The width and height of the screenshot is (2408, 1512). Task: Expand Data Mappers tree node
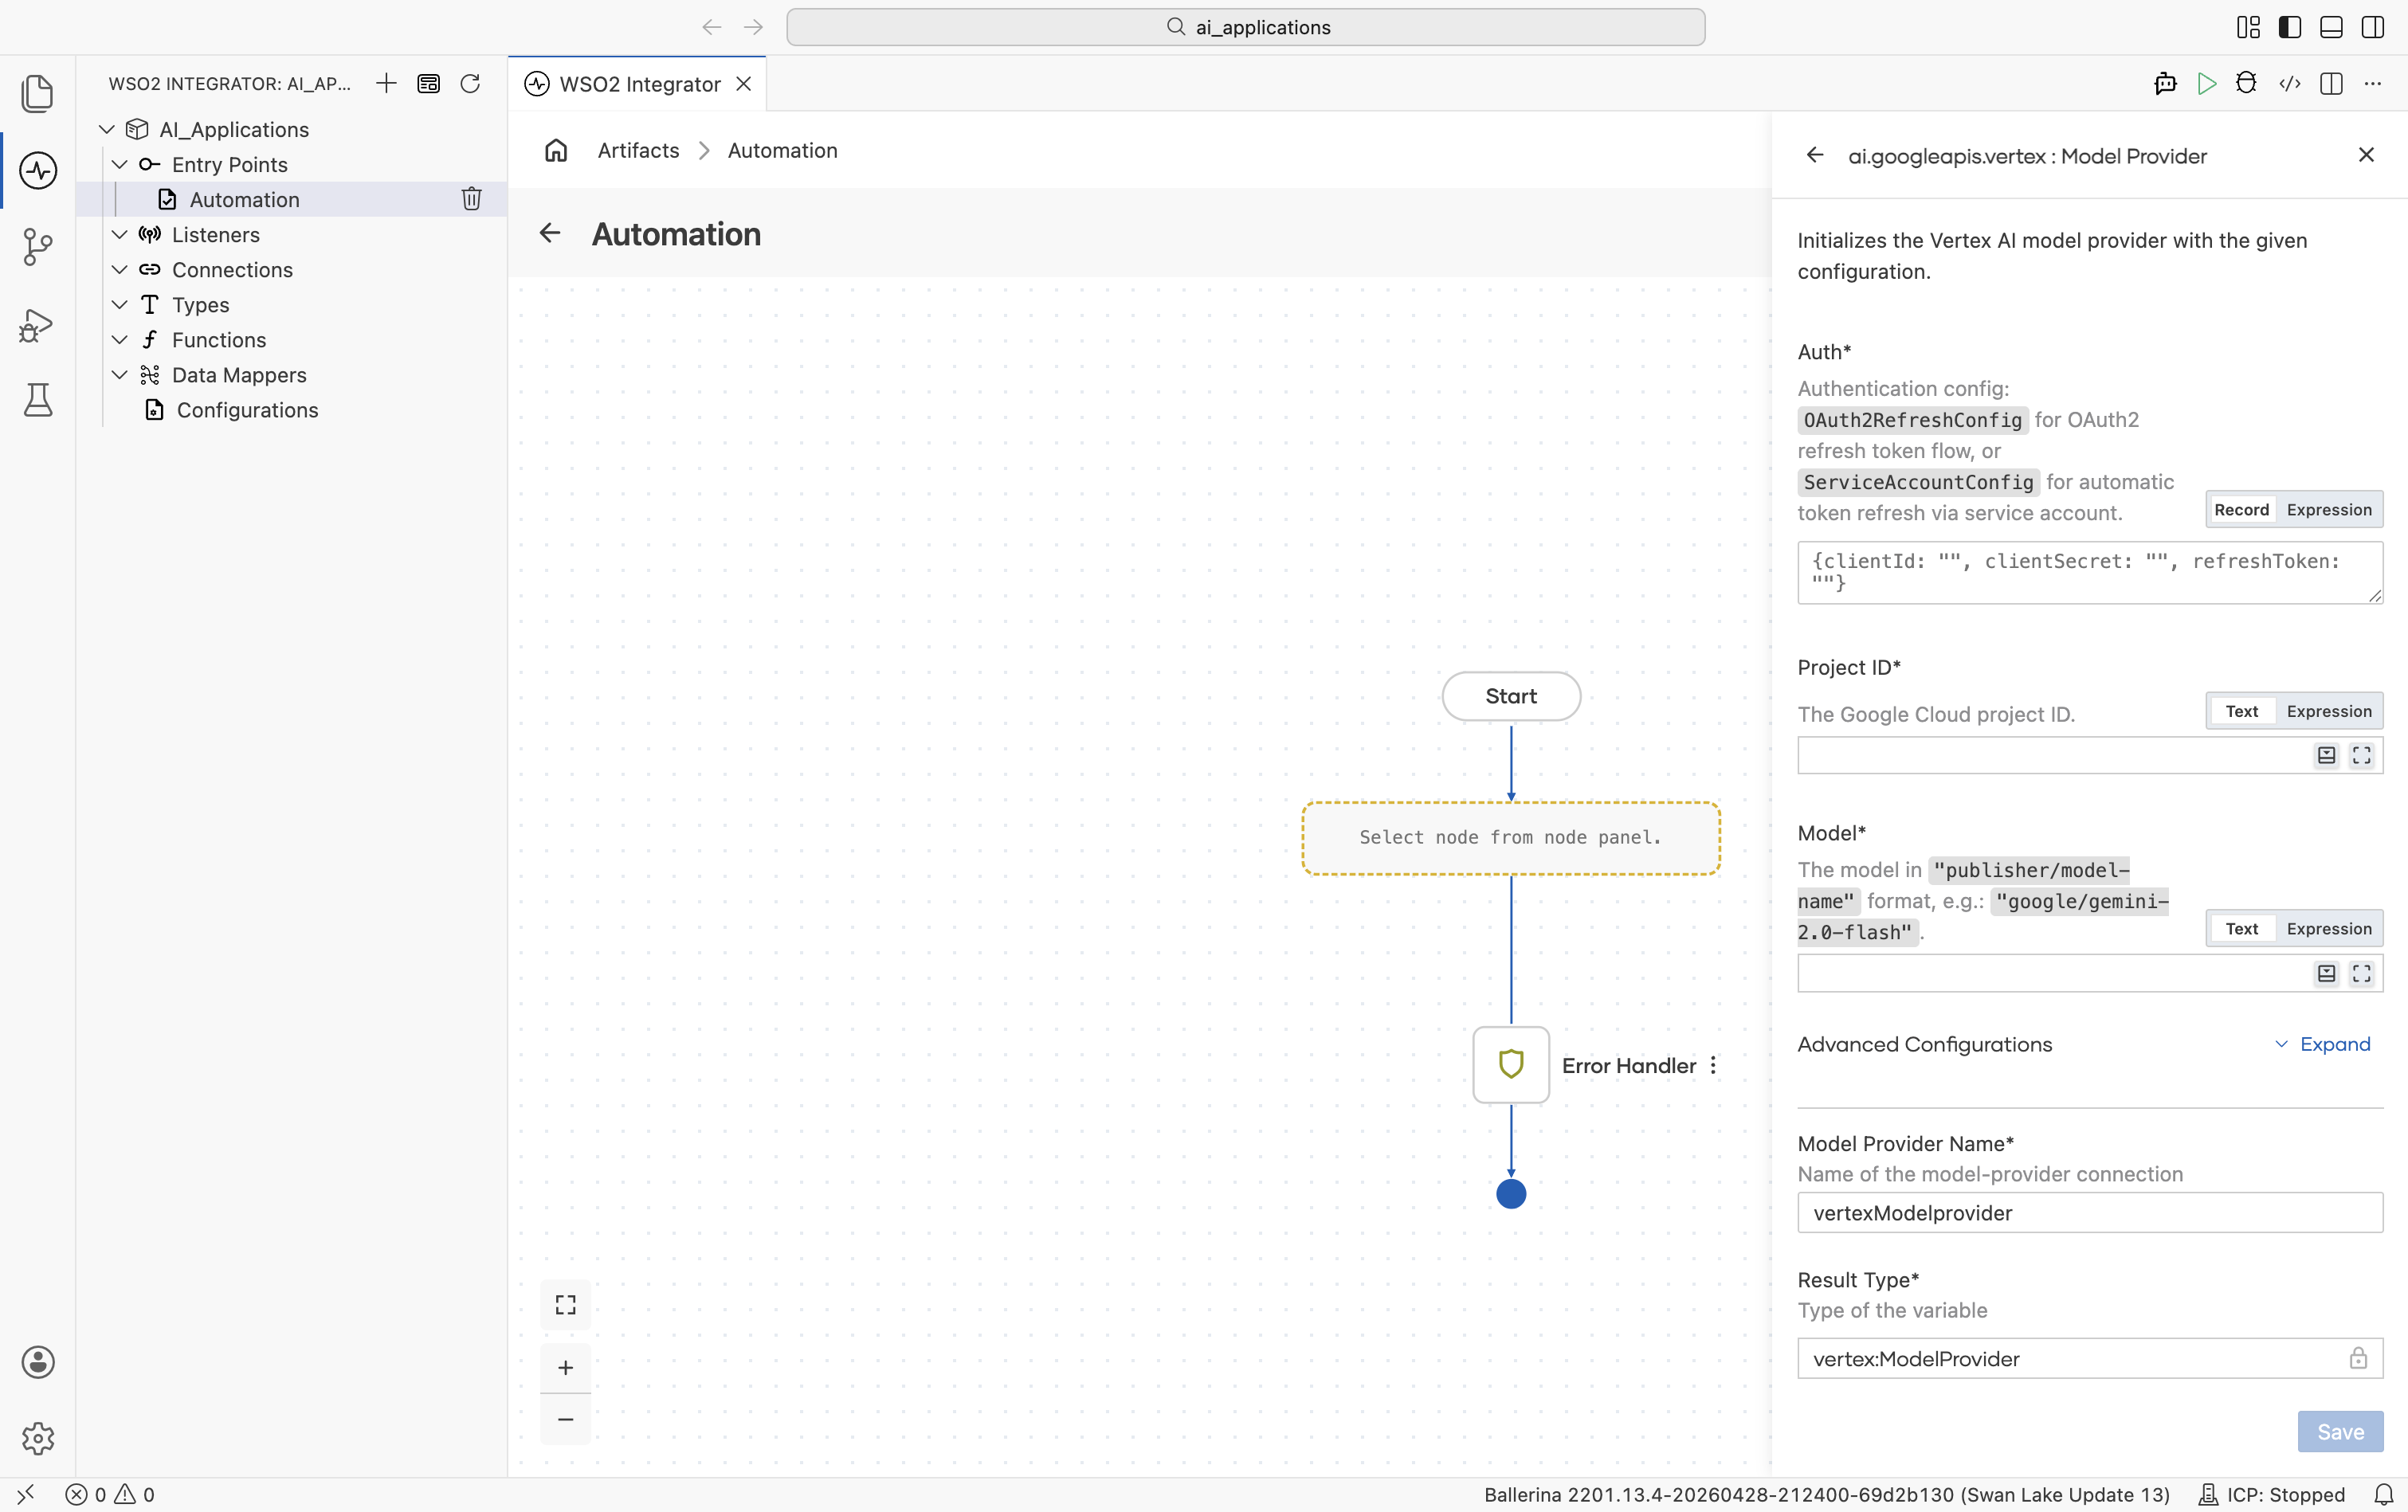120,374
